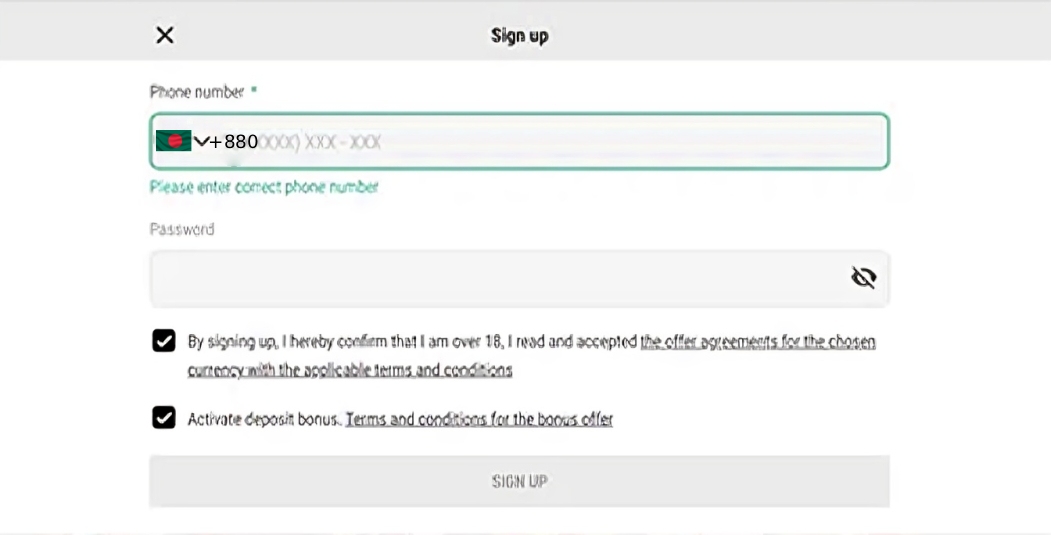
Task: Open bonus offer terms and conditions link
Action: pyautogui.click(x=479, y=419)
